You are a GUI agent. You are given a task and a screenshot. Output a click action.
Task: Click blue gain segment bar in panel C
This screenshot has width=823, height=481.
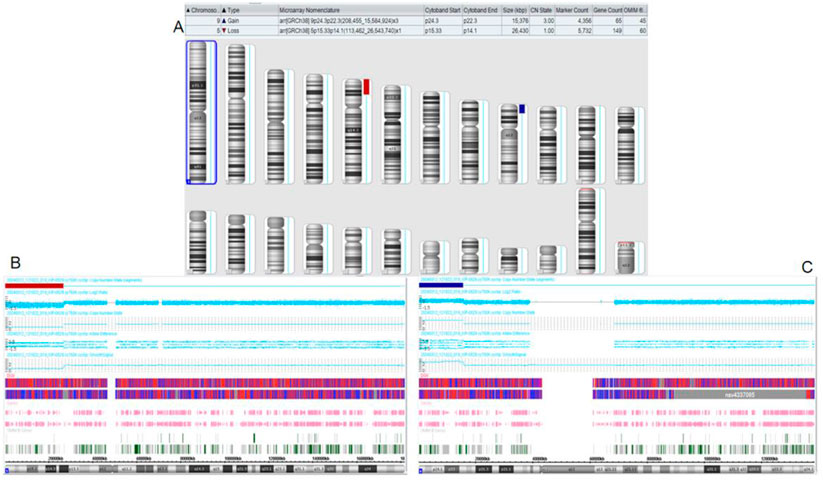tap(441, 285)
